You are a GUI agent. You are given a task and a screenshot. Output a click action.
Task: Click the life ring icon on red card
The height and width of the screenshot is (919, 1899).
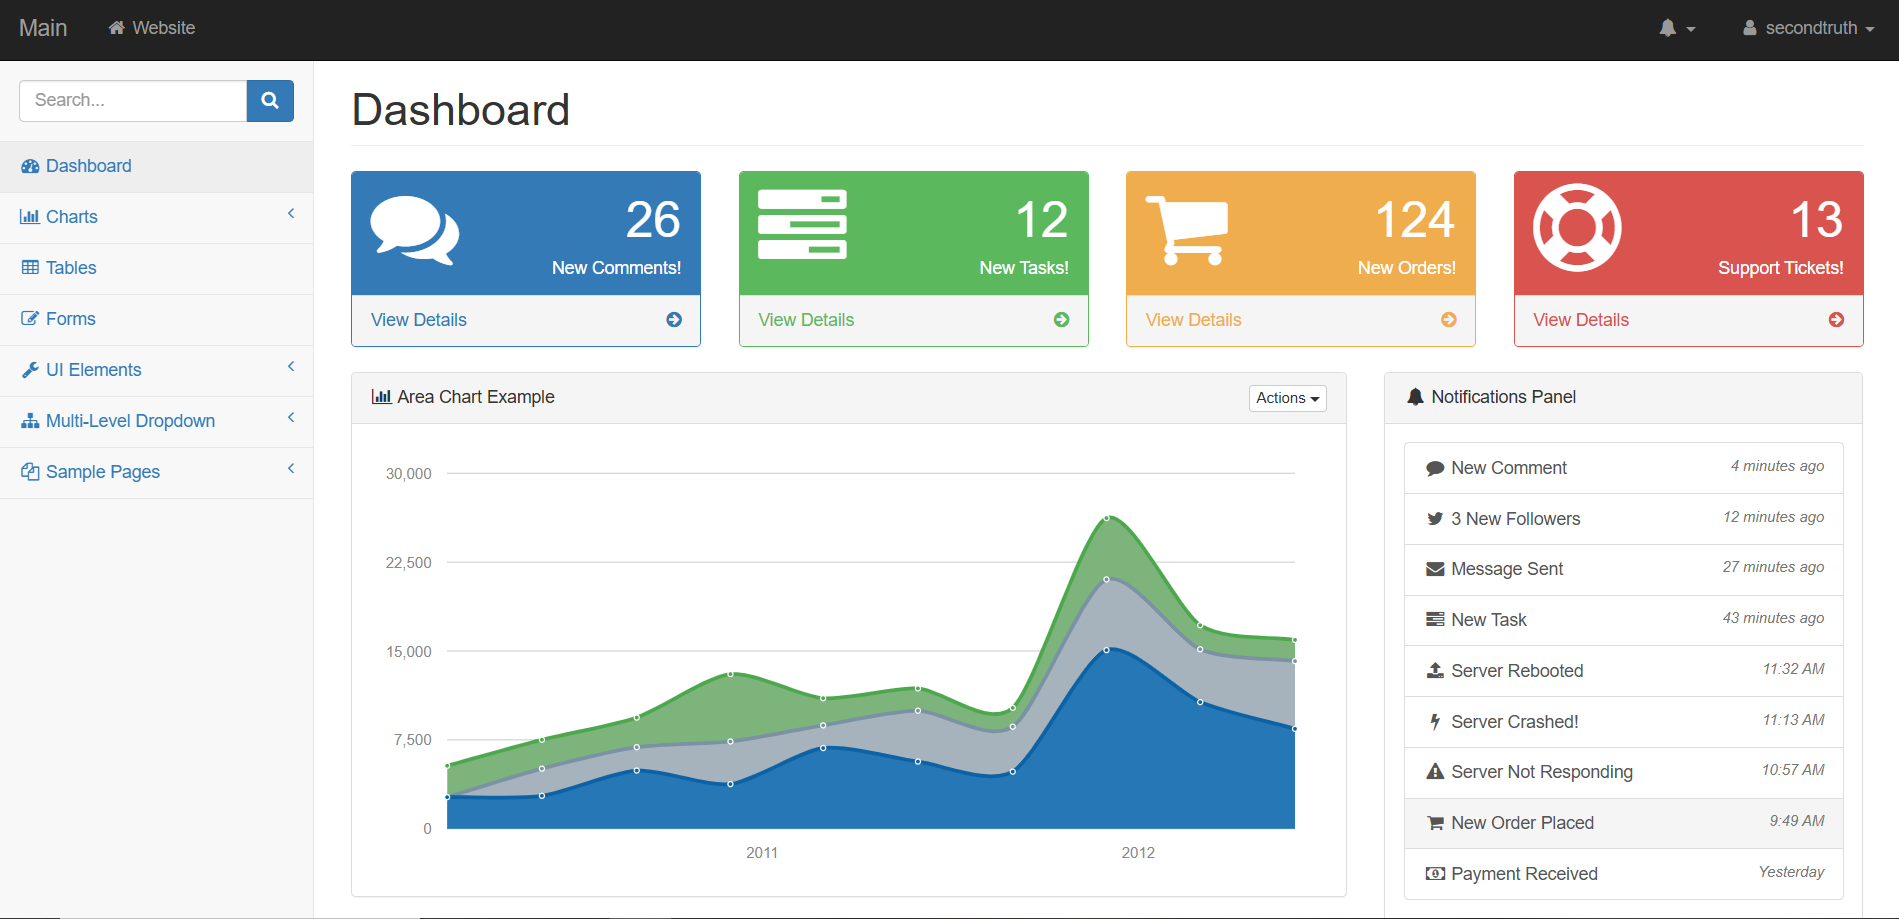click(x=1577, y=228)
